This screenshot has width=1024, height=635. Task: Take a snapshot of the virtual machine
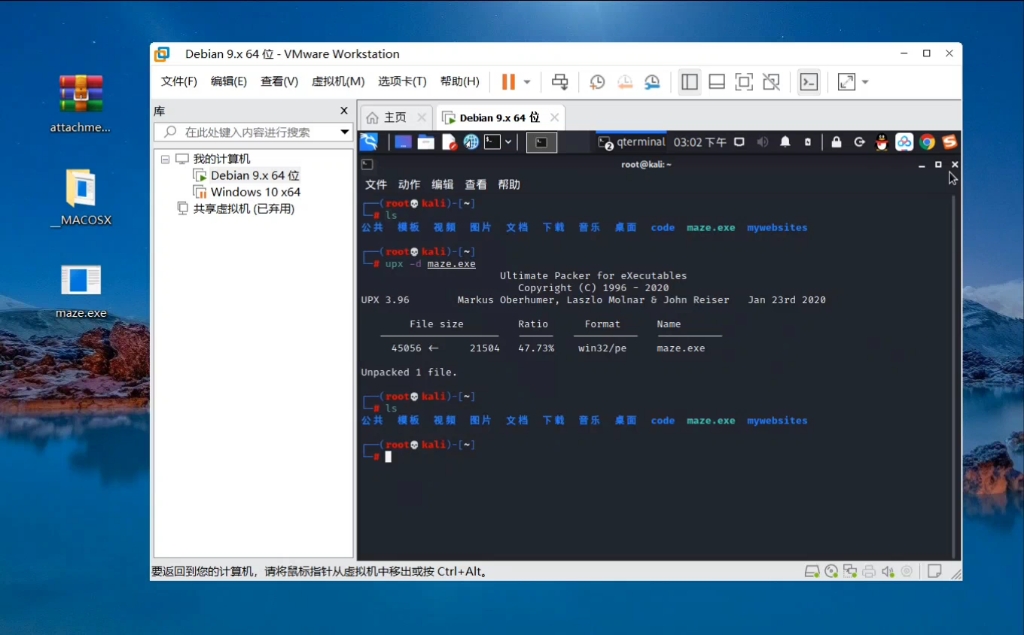tap(597, 82)
